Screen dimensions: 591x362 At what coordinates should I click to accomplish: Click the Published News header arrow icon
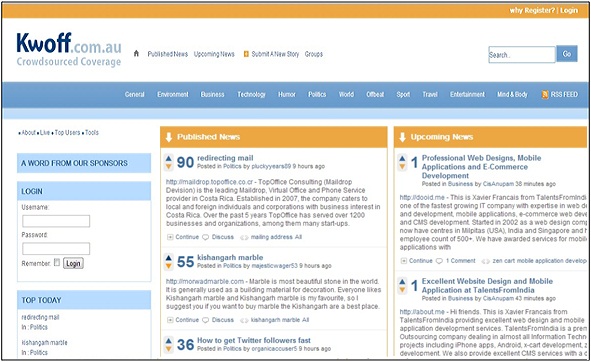(x=168, y=137)
